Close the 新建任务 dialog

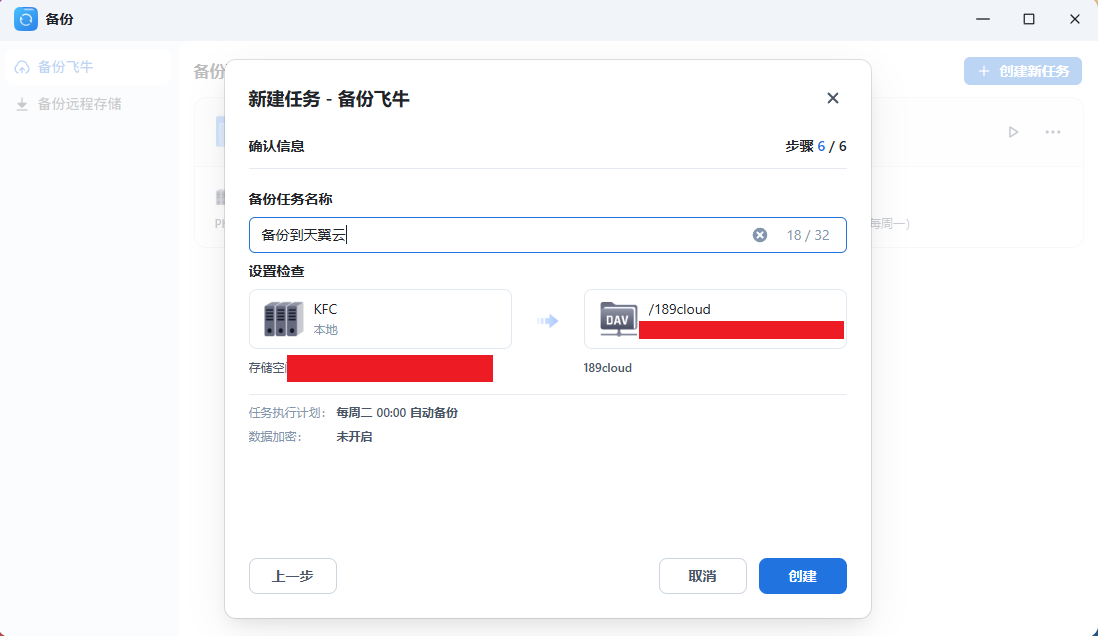pyautogui.click(x=832, y=98)
